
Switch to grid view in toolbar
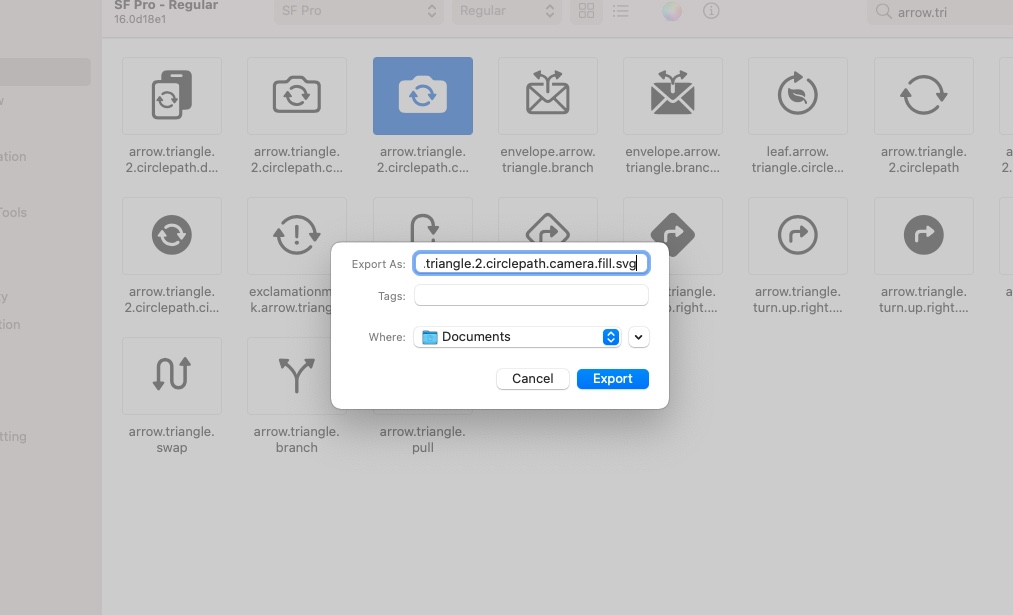click(x=587, y=11)
